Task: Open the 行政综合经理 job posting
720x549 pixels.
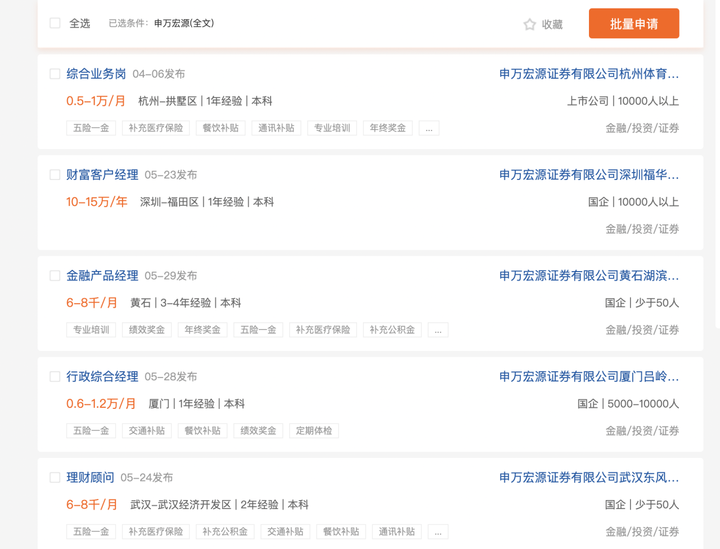Action: click(102, 377)
